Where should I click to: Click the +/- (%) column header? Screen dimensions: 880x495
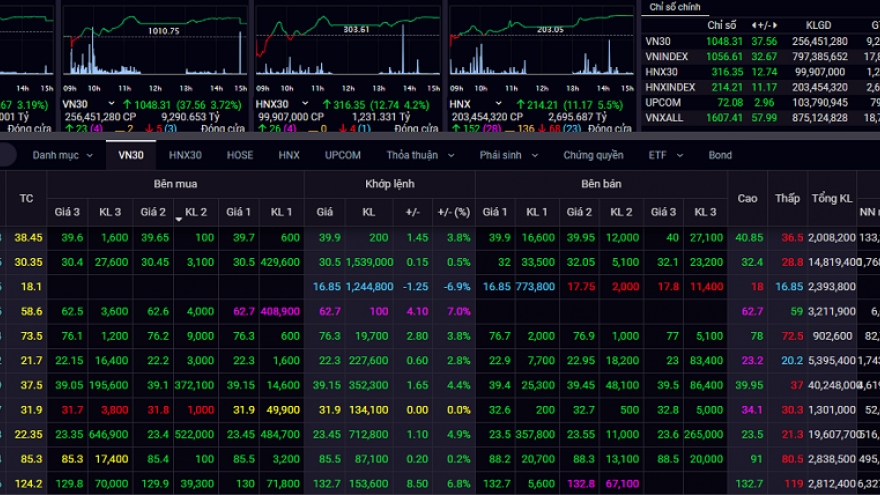(x=452, y=212)
